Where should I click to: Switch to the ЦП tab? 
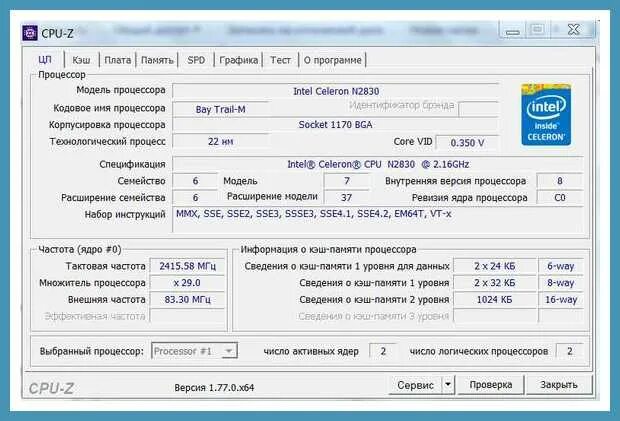tap(45, 60)
